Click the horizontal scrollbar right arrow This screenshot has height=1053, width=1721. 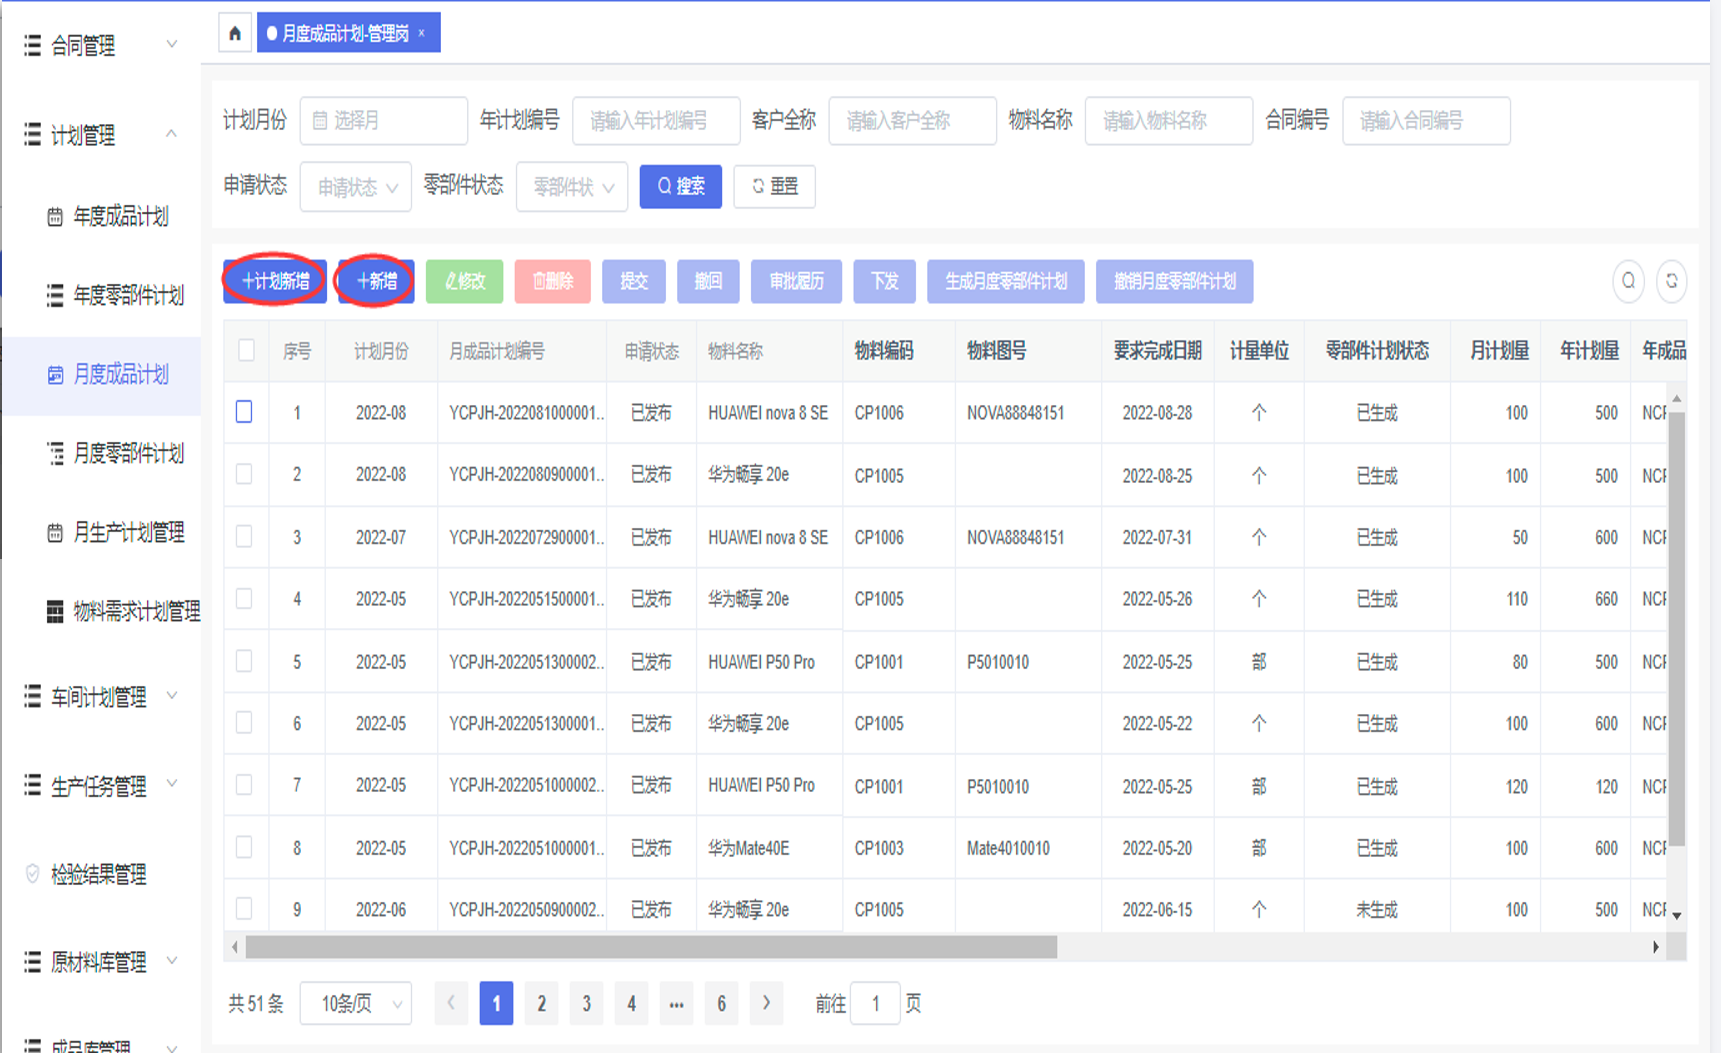pos(1656,946)
